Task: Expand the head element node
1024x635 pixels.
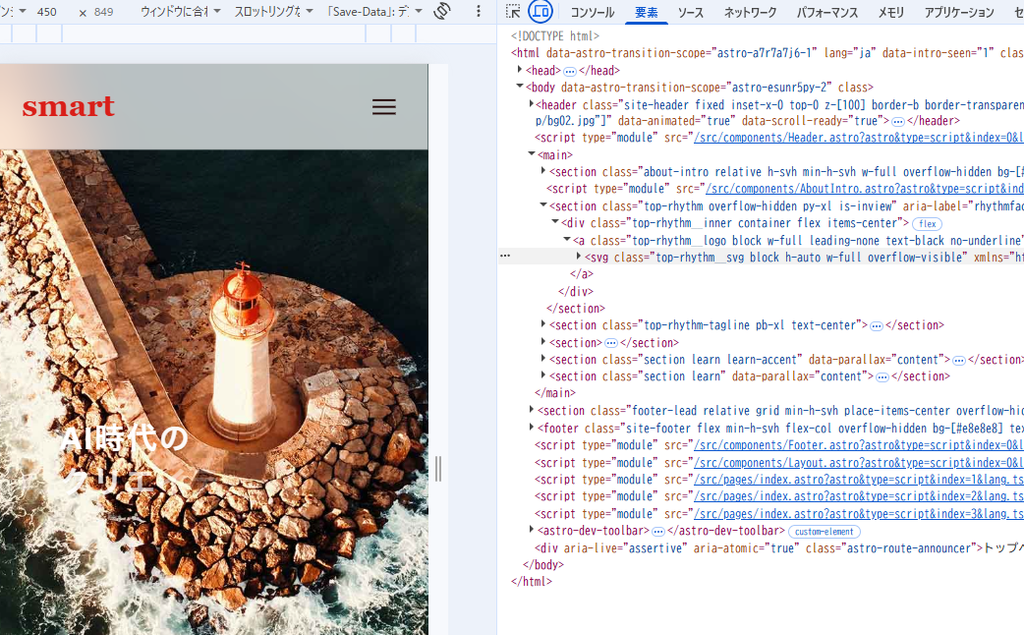Action: point(520,69)
